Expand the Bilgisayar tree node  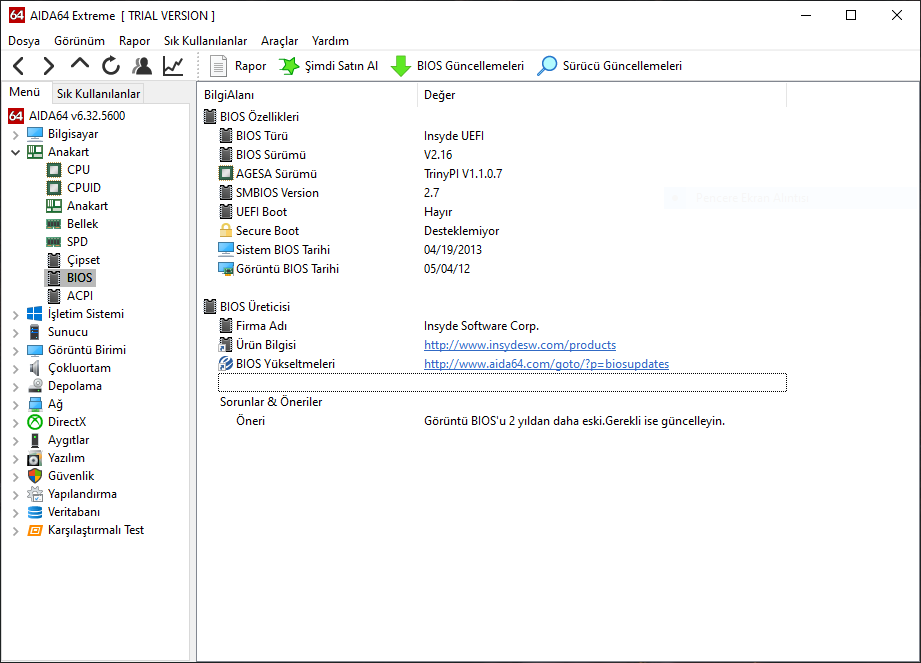pos(15,134)
